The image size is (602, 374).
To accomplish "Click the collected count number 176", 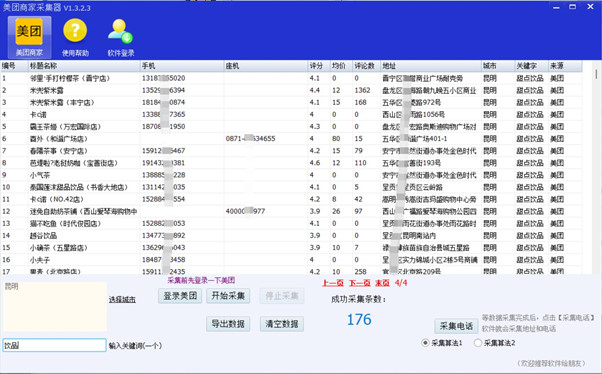I will [359, 319].
